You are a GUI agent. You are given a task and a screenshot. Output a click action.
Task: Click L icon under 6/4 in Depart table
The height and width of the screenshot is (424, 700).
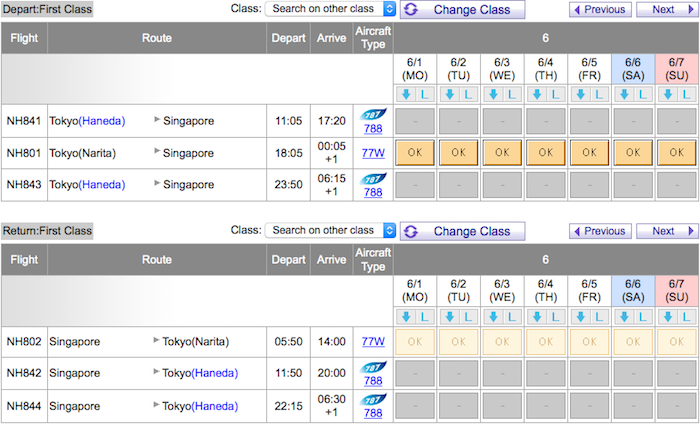555,94
